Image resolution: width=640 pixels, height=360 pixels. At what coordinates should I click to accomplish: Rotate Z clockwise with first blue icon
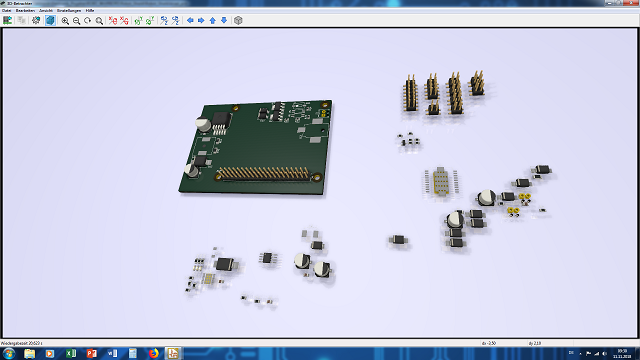tap(164, 20)
